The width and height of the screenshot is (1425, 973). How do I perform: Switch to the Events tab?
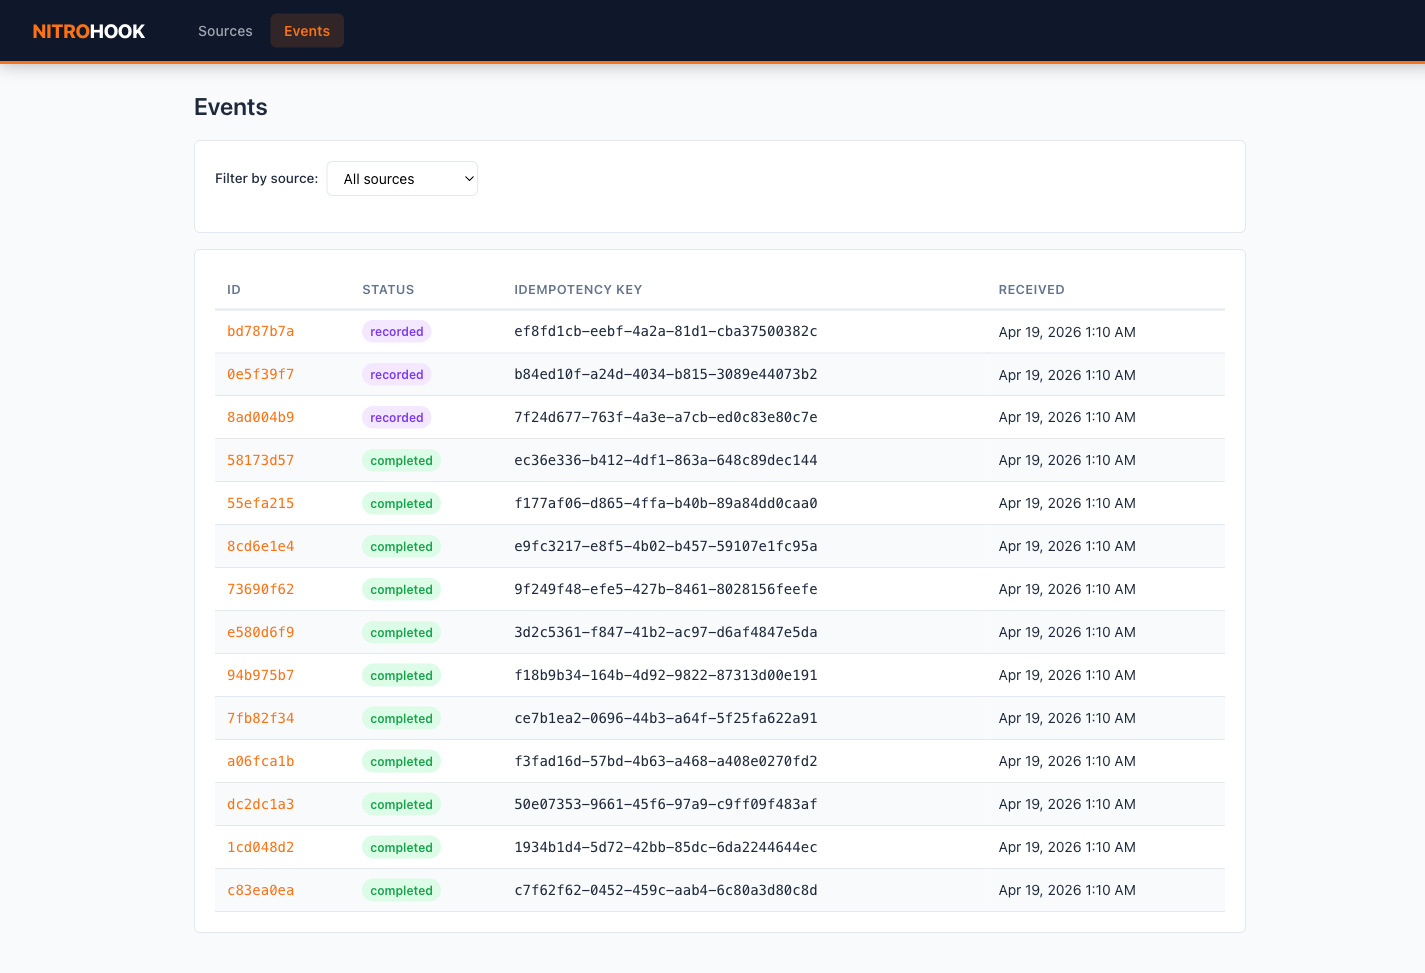pos(306,31)
